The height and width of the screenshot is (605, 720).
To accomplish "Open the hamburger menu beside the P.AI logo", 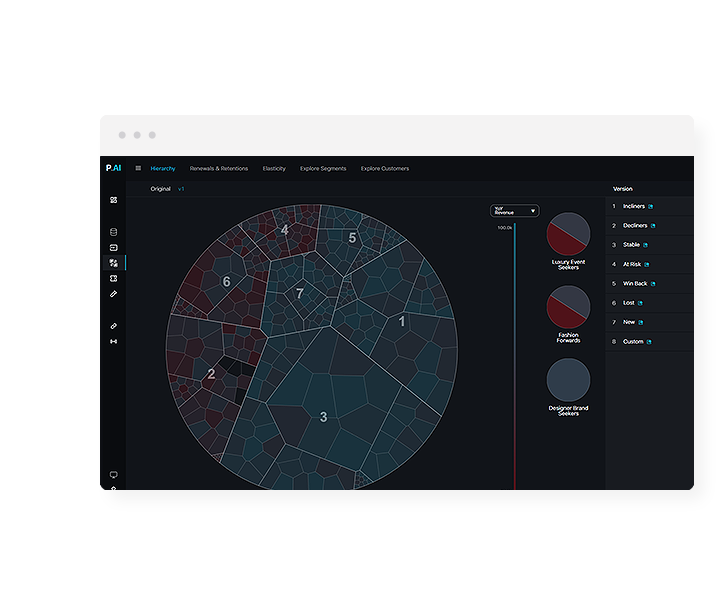I will 138,168.
